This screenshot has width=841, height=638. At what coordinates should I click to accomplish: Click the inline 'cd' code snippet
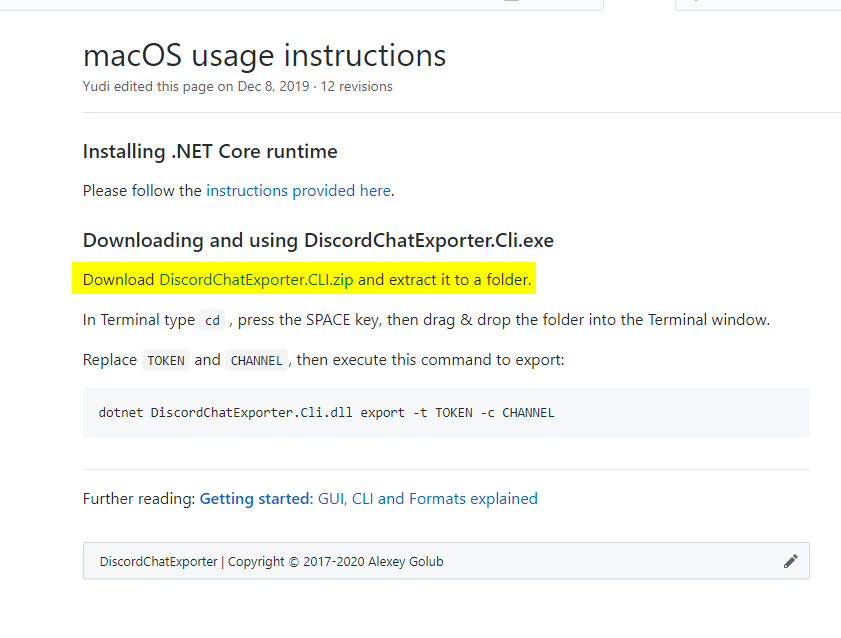[212, 320]
